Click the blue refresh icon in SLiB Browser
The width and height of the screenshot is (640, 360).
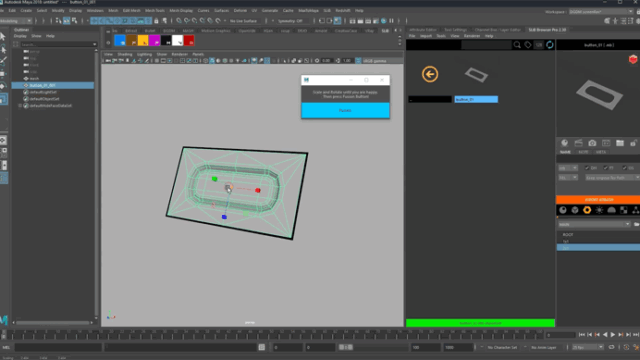550,45
